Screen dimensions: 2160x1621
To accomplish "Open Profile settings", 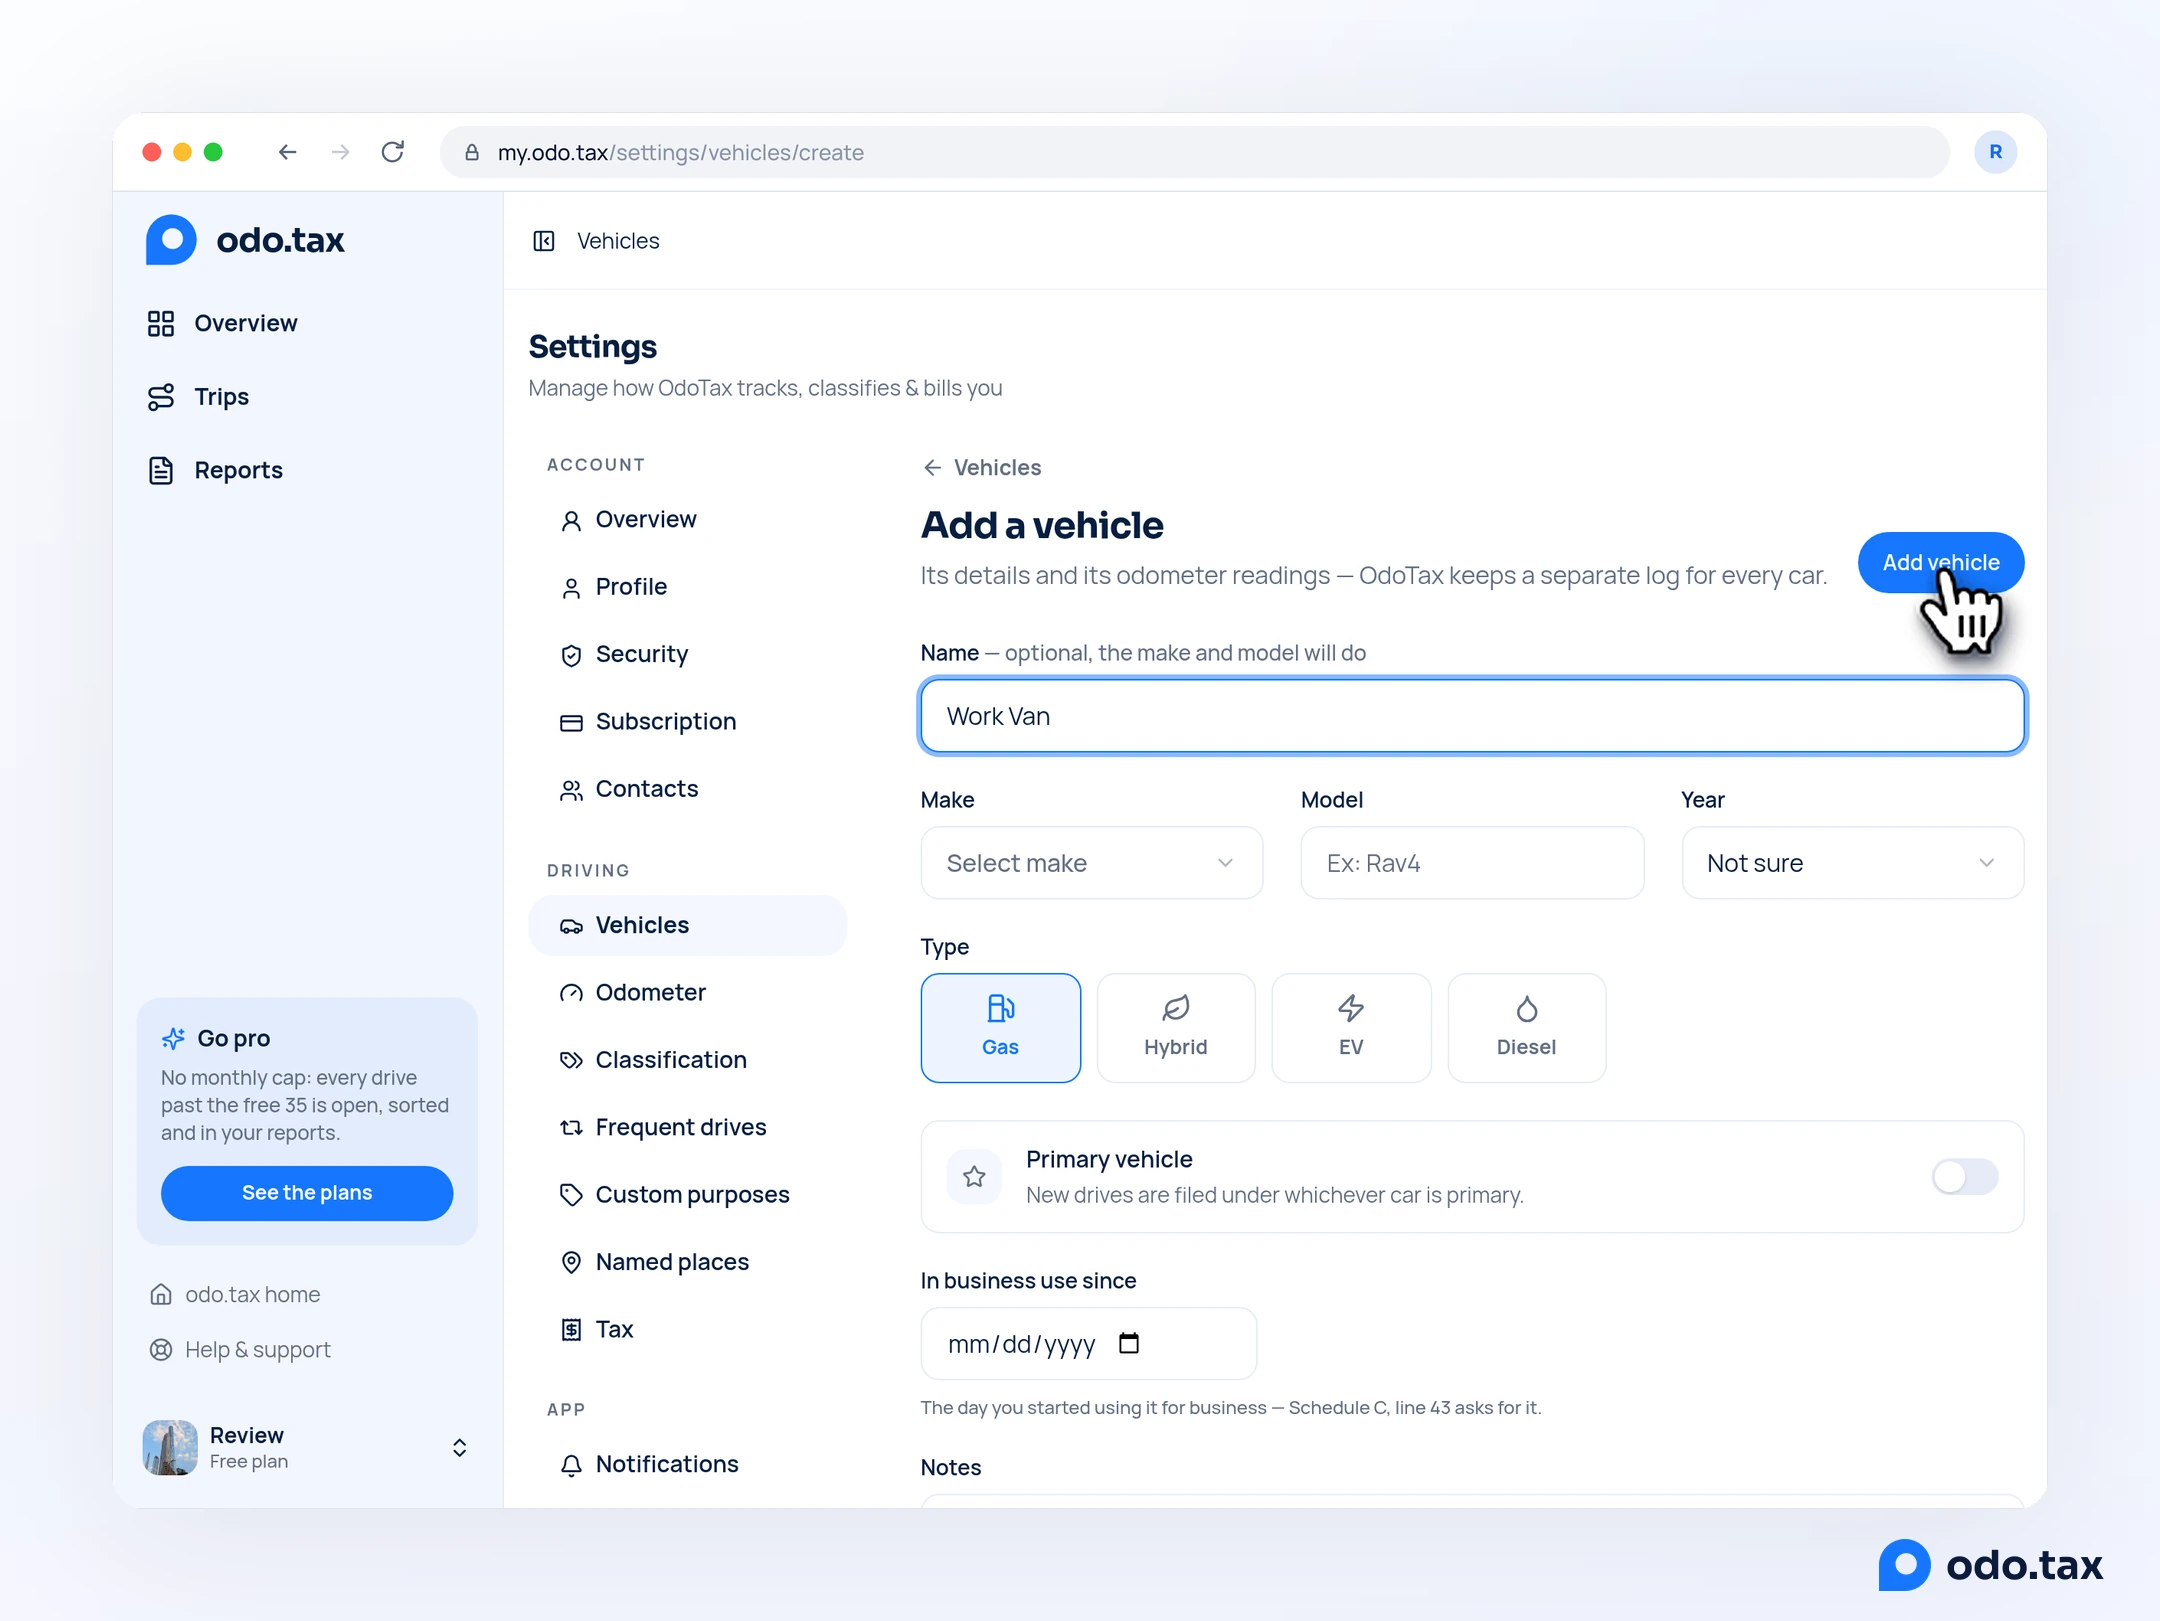I will point(687,587).
